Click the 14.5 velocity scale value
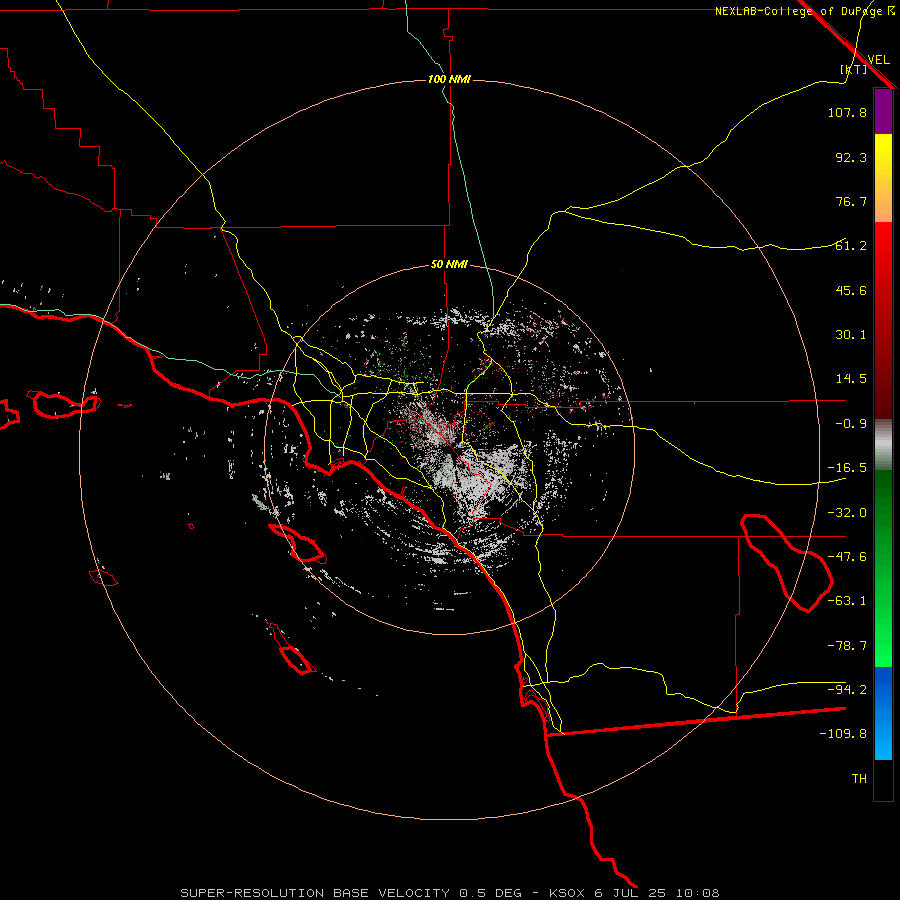The width and height of the screenshot is (900, 900). click(851, 379)
